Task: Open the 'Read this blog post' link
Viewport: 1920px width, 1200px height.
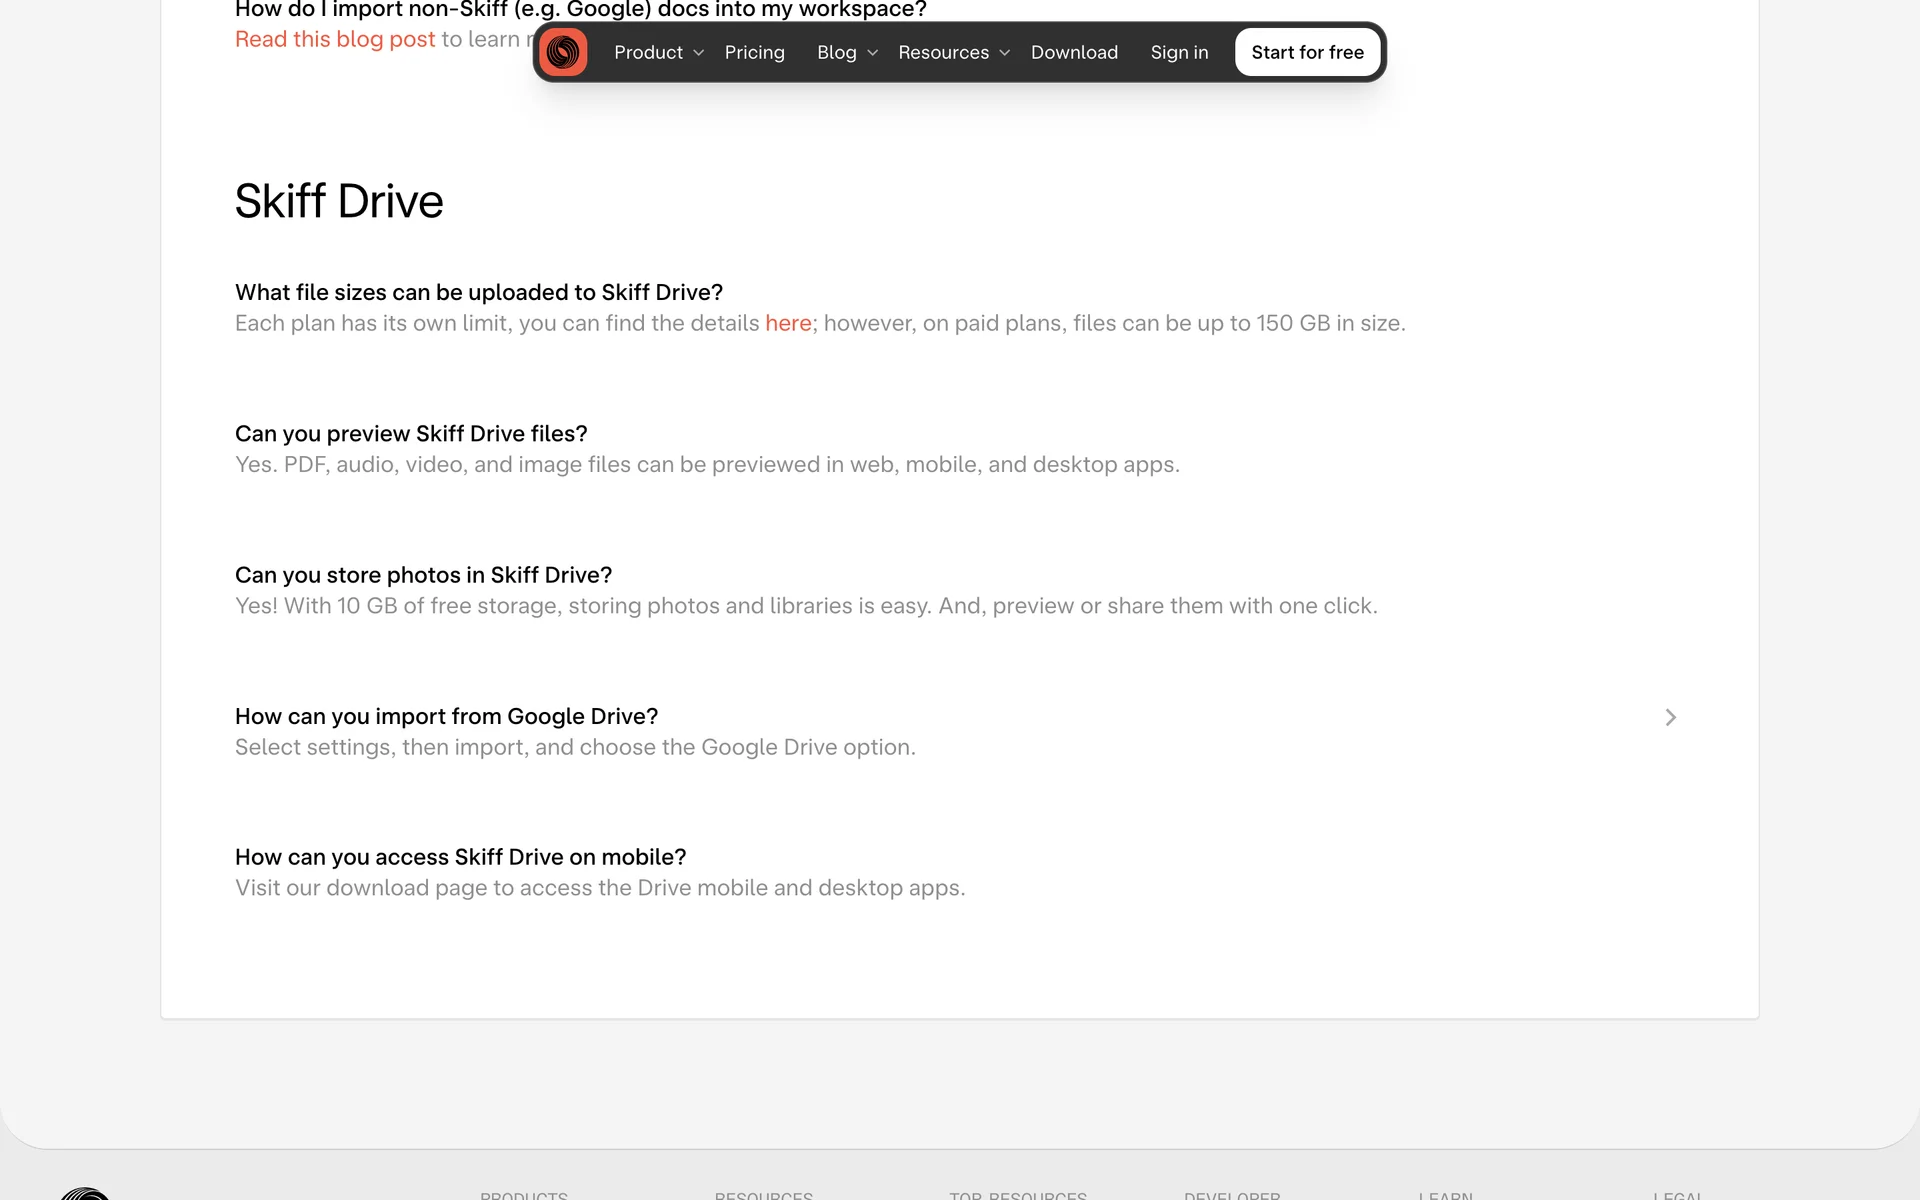Action: 335,39
